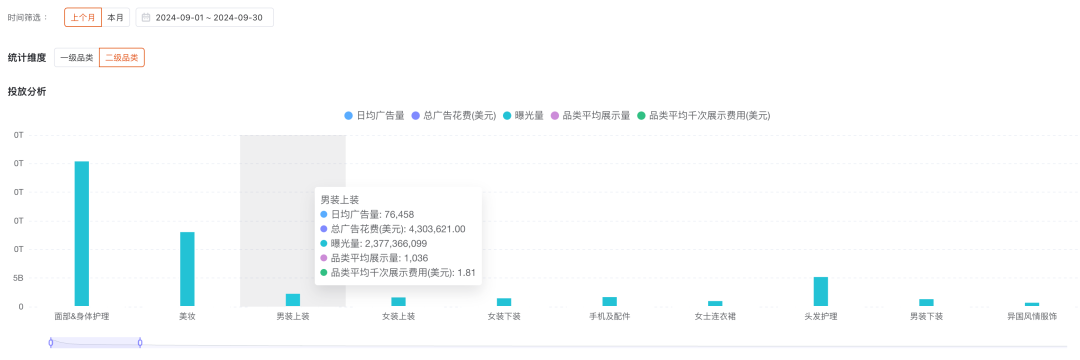
Task: Click the 男装上装 bar in chart
Action: pos(293,299)
